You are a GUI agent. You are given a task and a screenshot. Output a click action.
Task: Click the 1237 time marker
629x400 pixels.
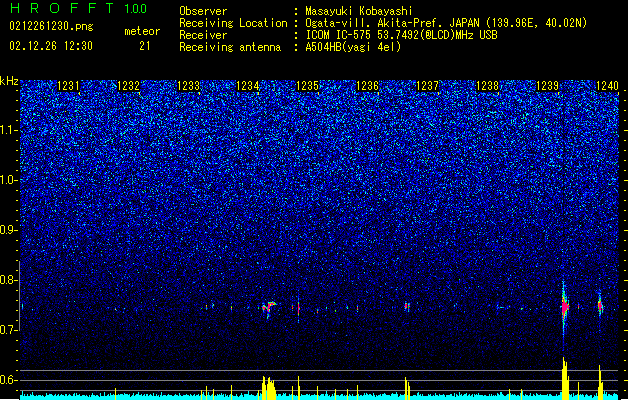click(428, 86)
